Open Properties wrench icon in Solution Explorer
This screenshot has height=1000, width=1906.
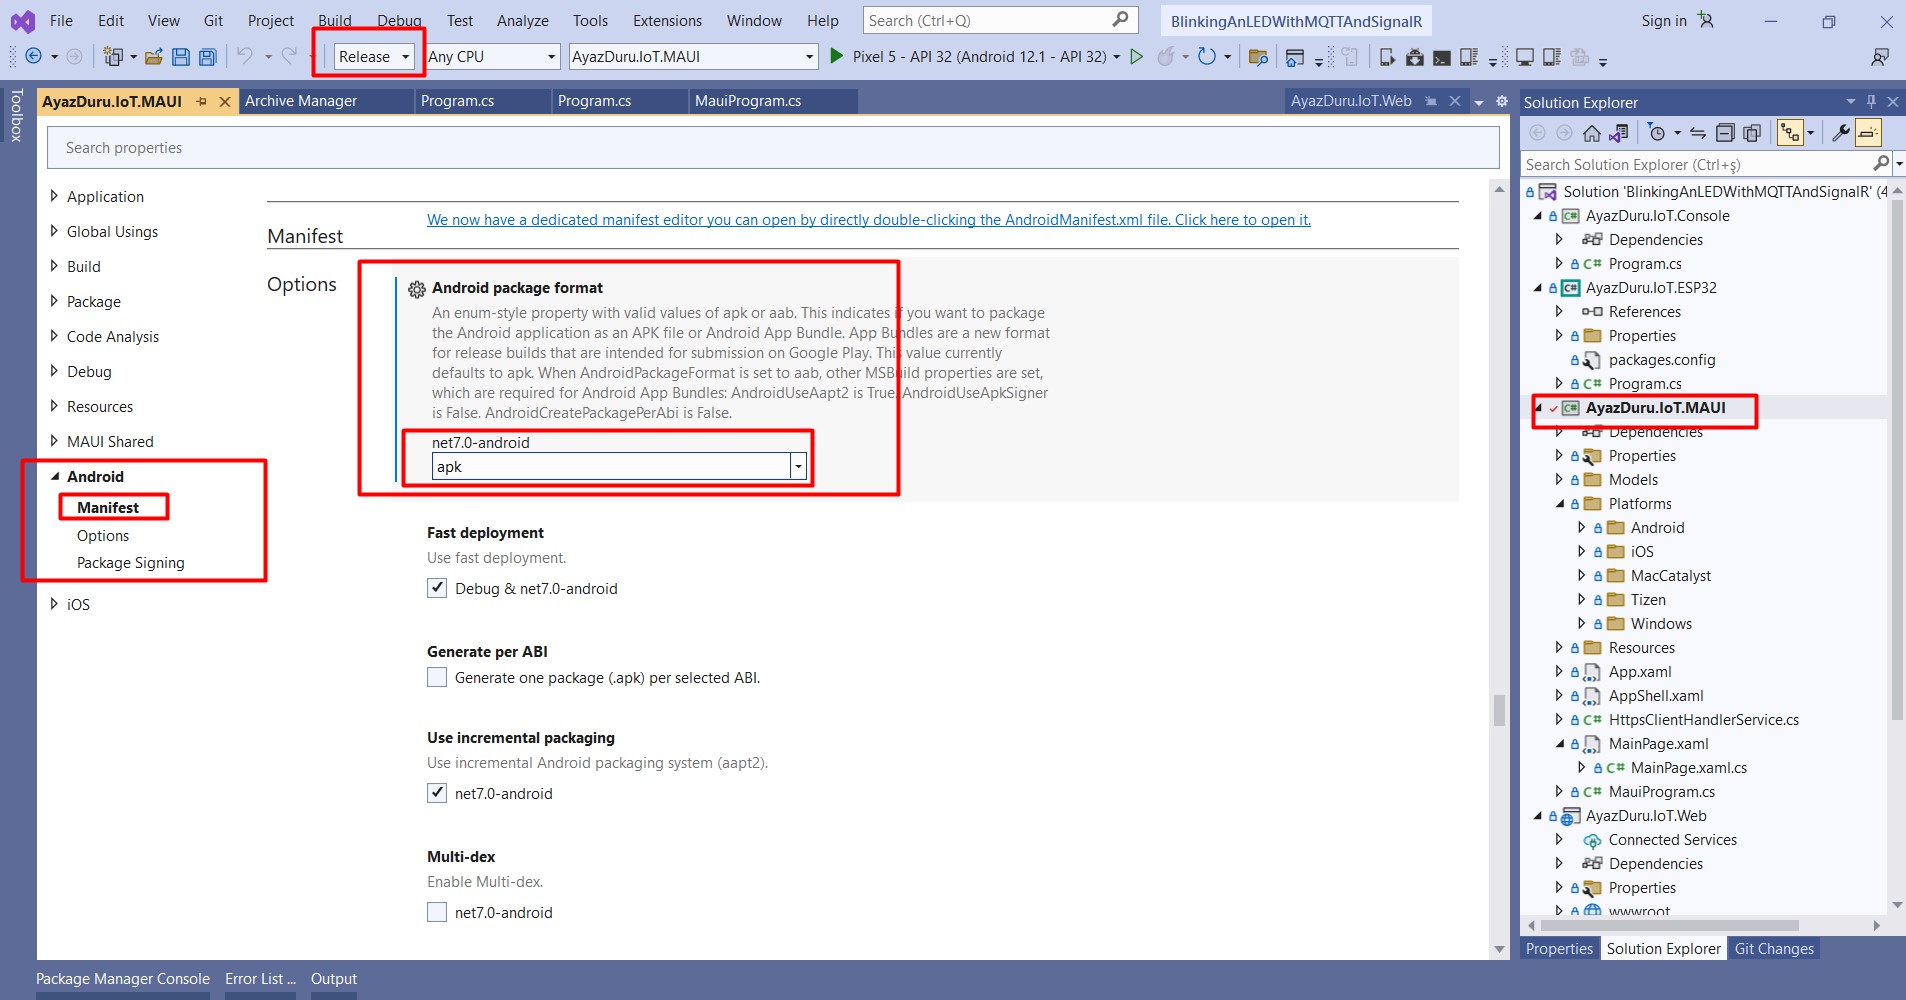(1840, 133)
